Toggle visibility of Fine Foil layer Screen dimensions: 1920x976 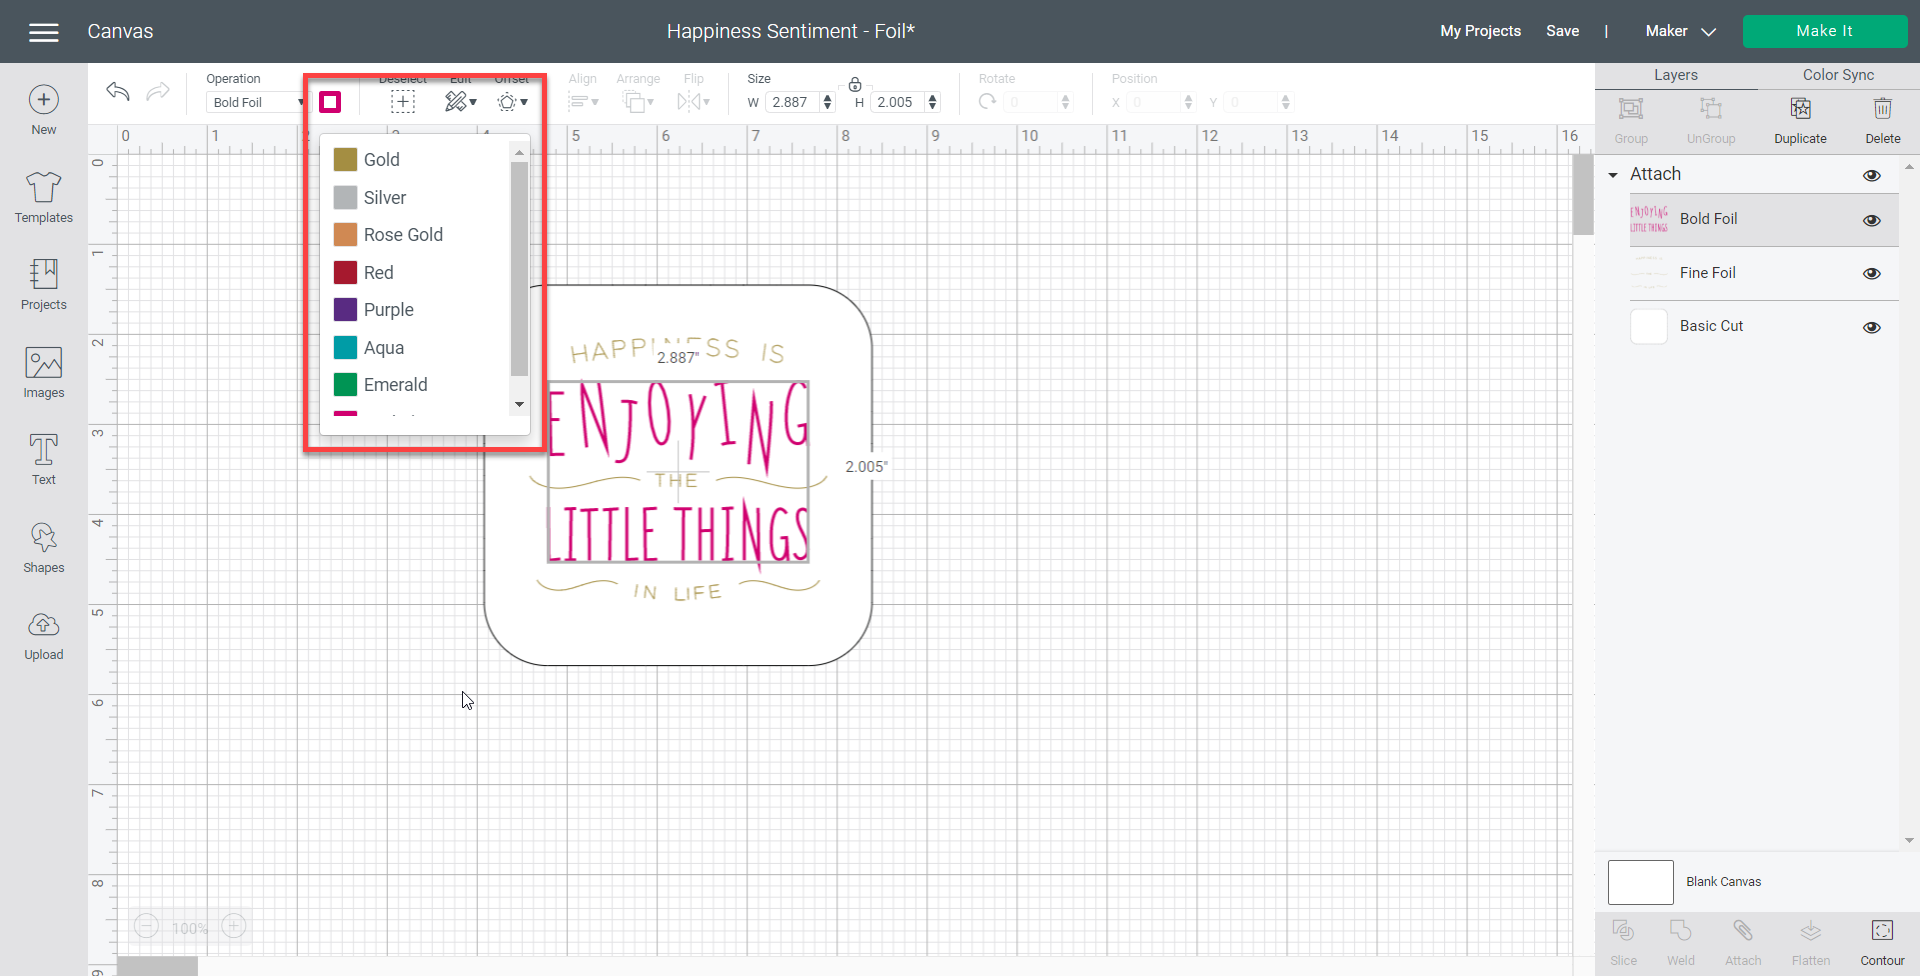point(1871,273)
